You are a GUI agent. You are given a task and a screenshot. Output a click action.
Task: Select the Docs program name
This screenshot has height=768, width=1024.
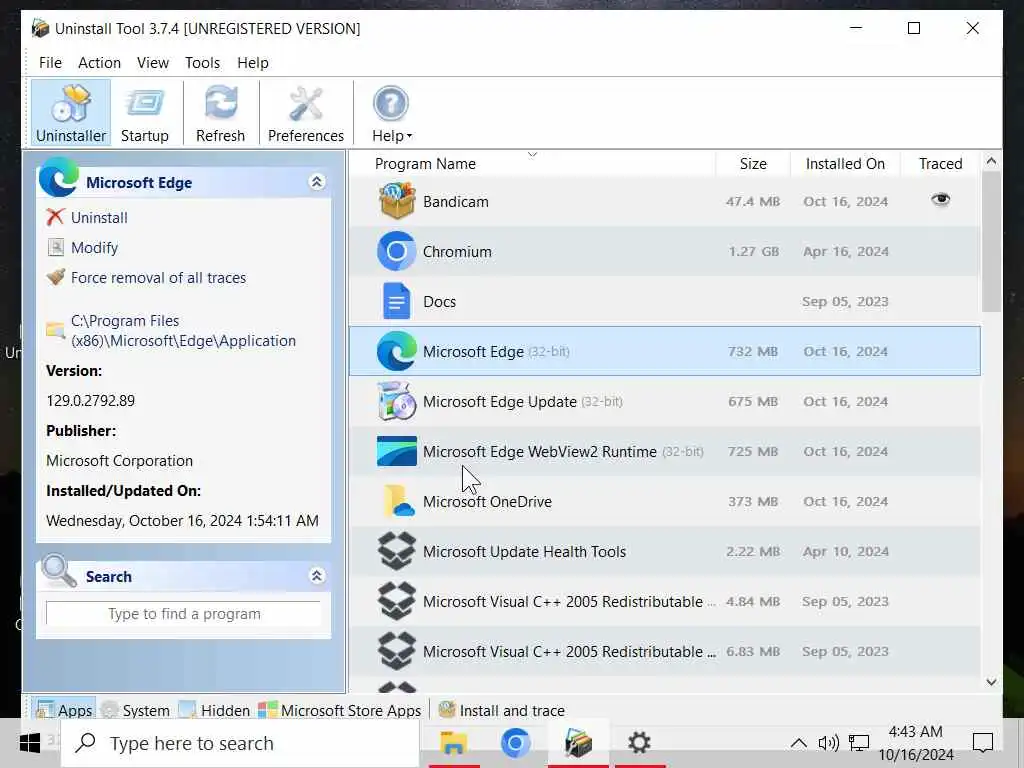(x=440, y=302)
